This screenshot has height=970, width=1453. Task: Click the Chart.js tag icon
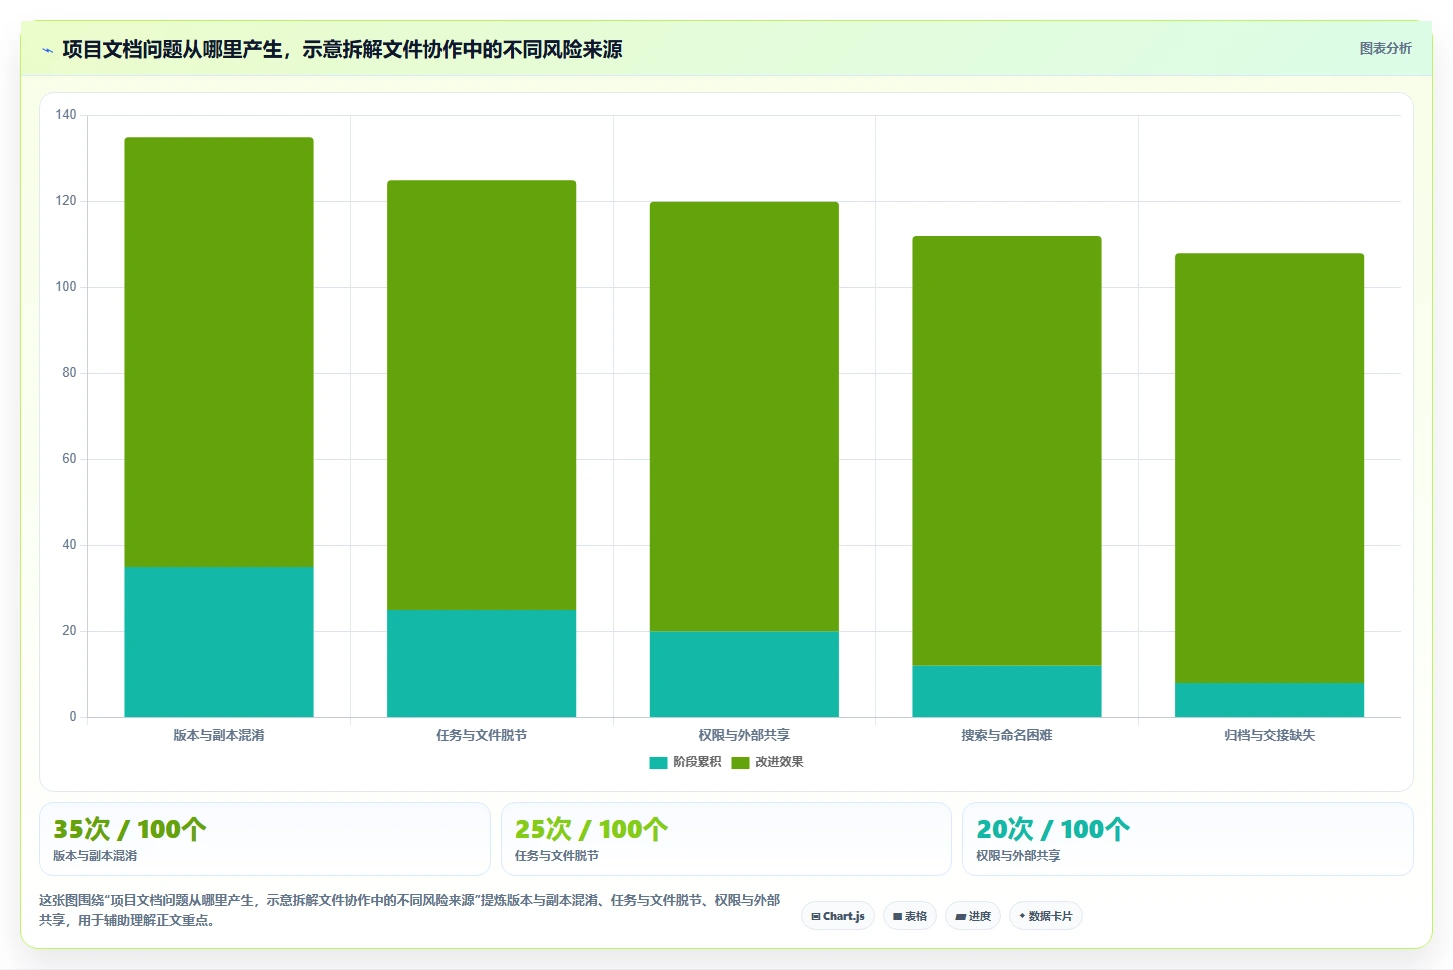pos(816,916)
